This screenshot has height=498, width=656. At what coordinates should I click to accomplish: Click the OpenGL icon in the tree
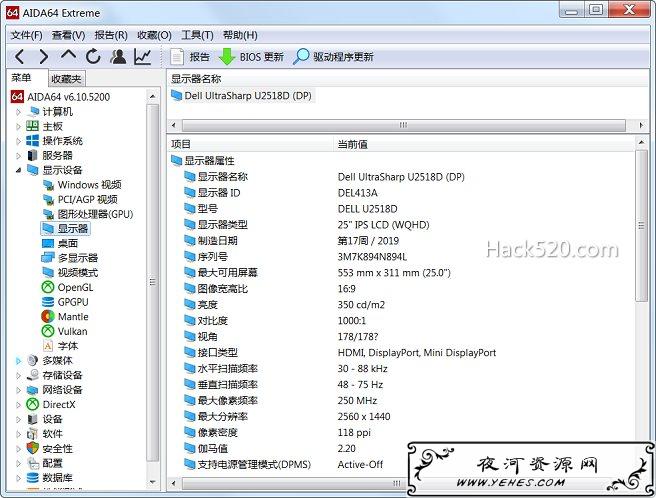pyautogui.click(x=48, y=288)
